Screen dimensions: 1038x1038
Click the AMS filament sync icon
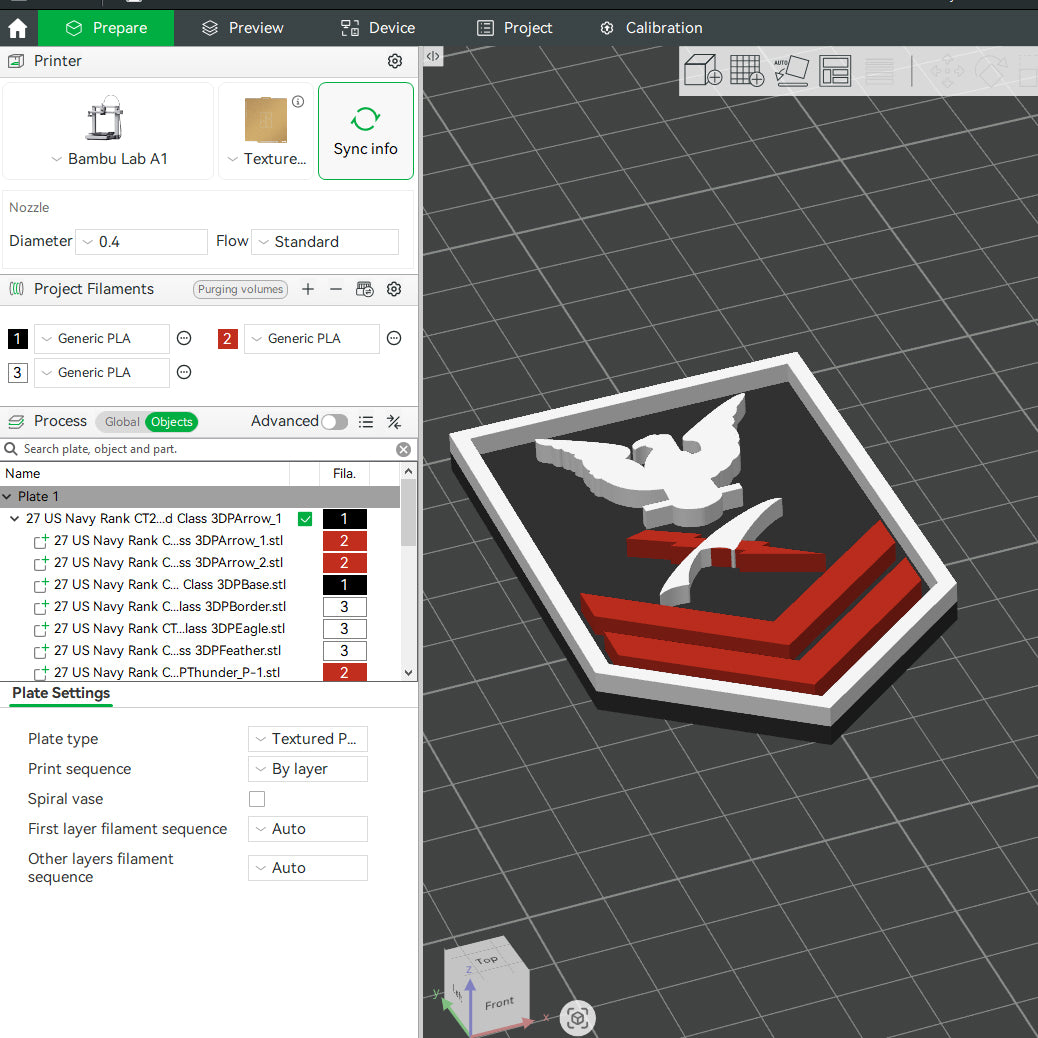coord(365,289)
